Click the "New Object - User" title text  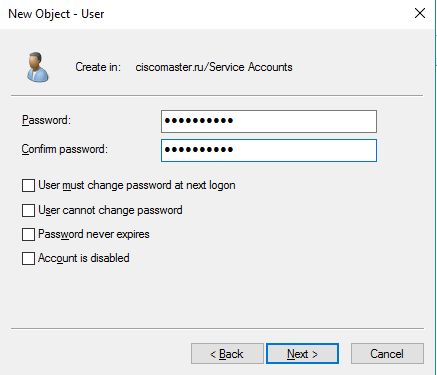(56, 14)
